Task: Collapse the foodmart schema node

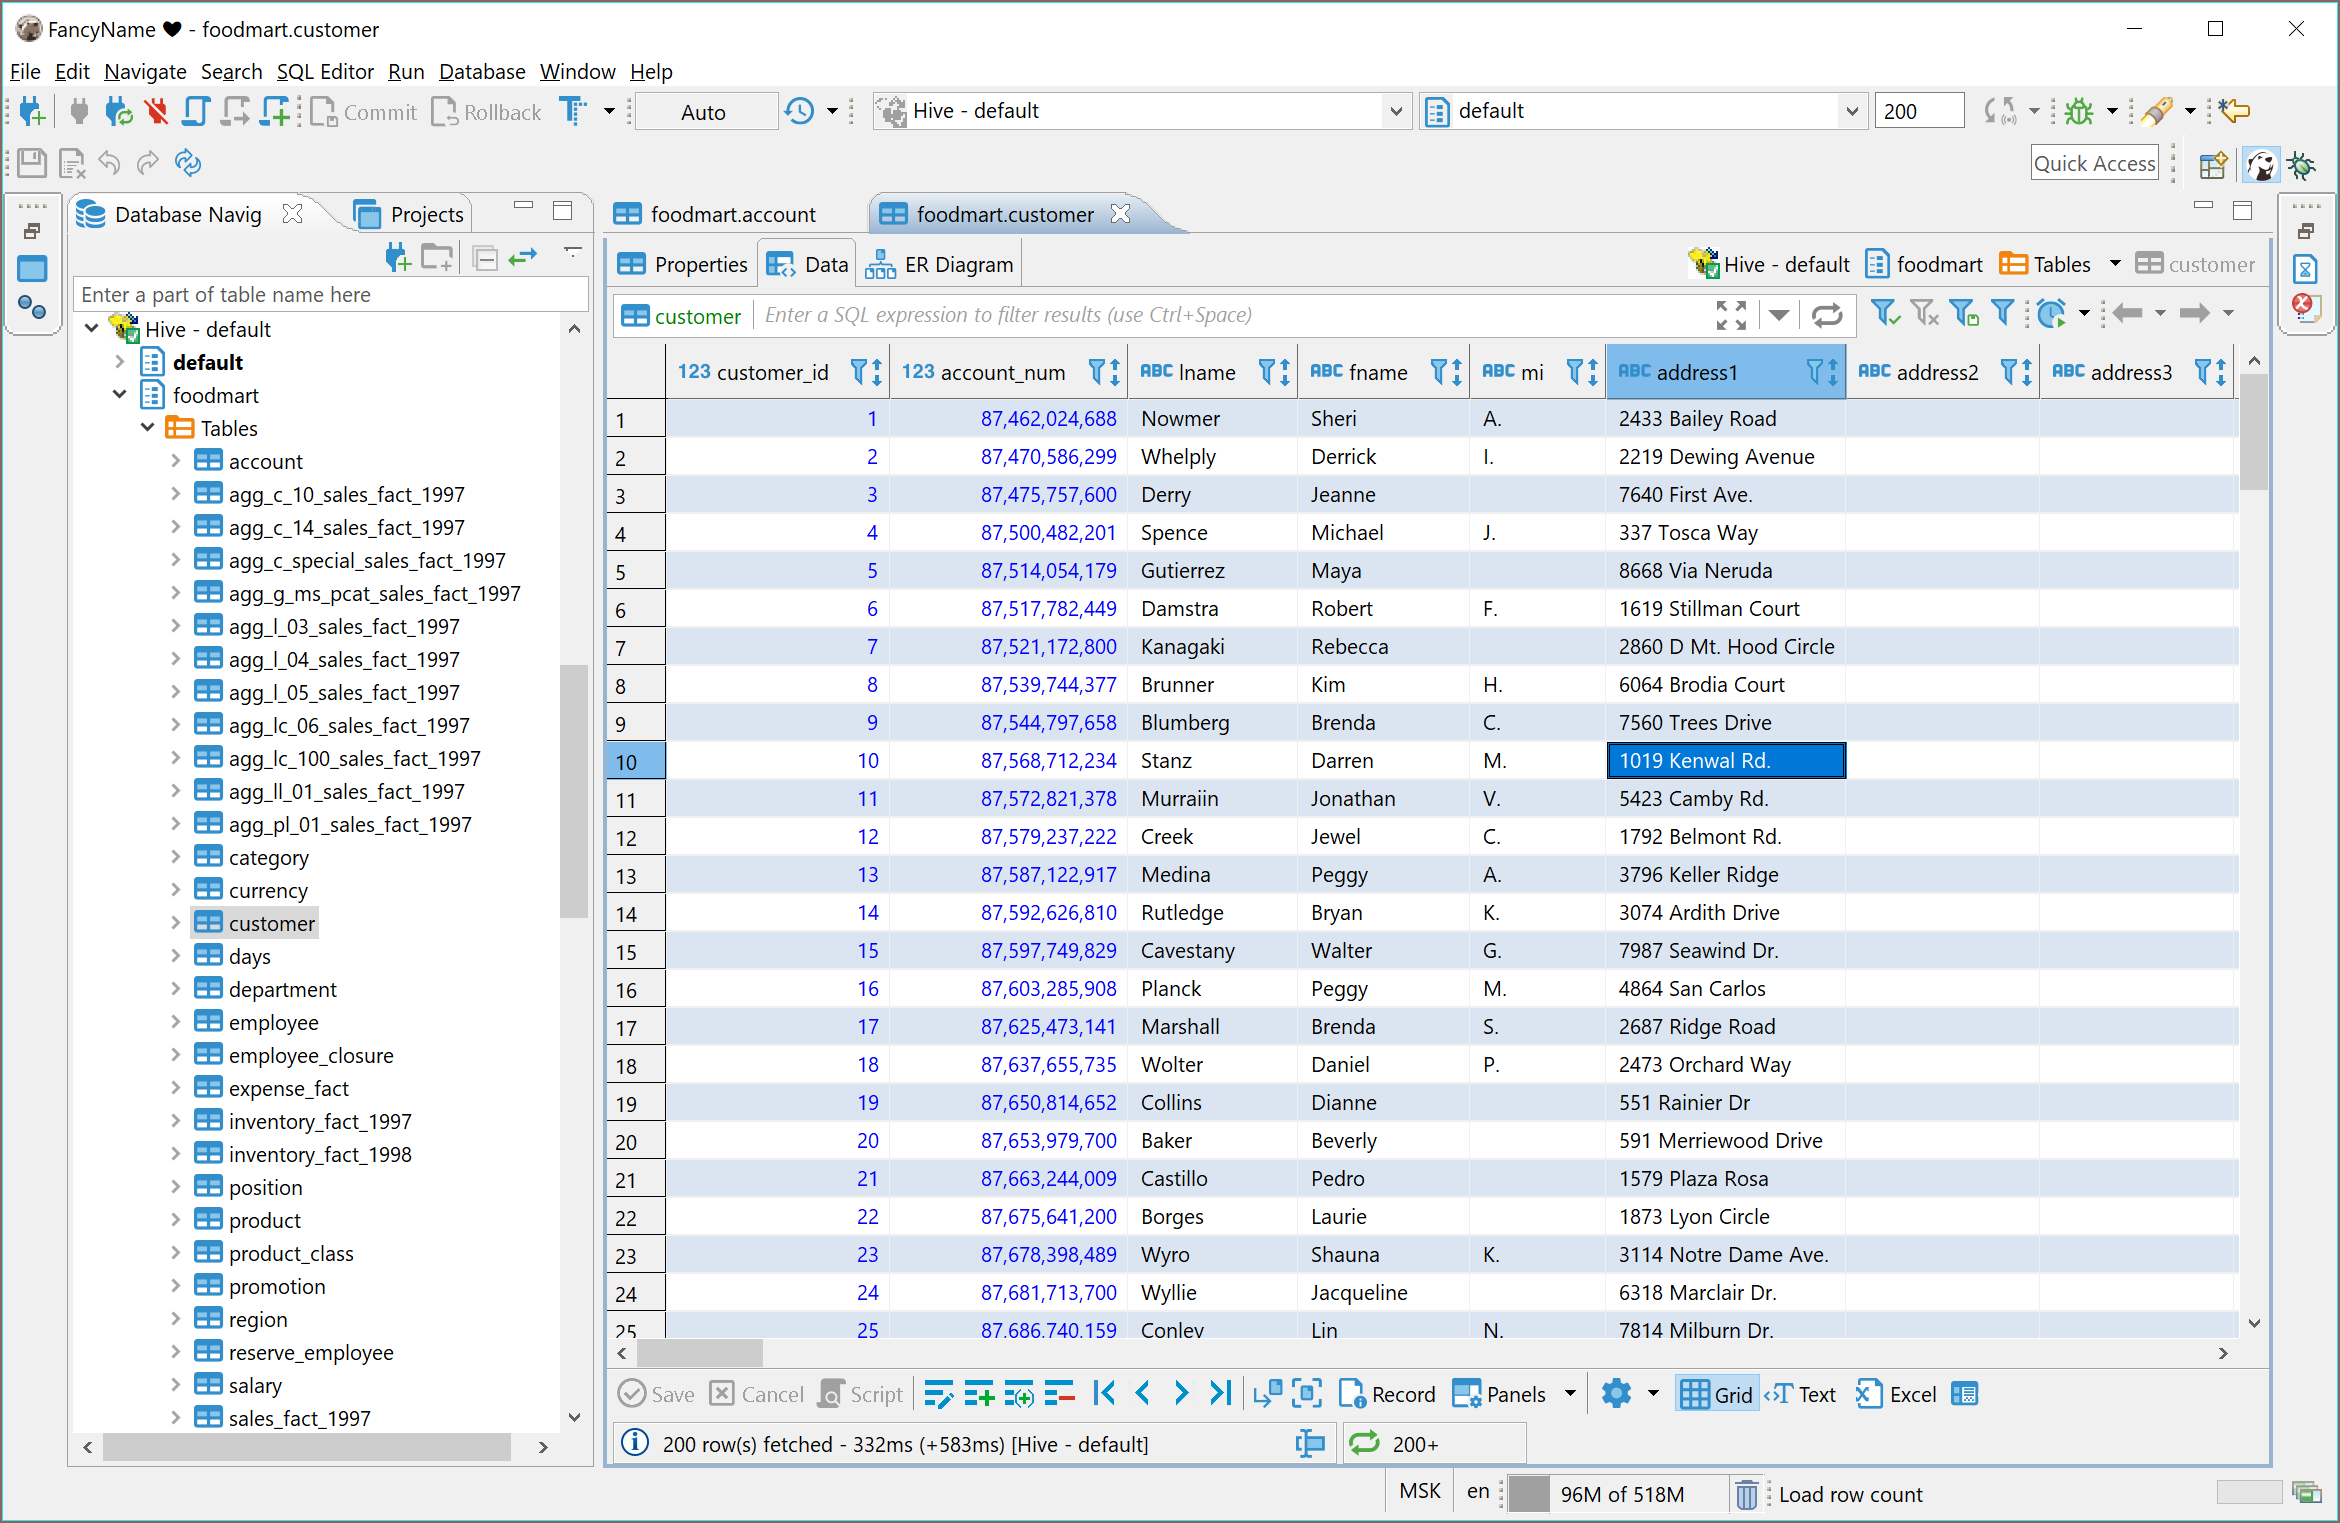Action: pos(119,395)
